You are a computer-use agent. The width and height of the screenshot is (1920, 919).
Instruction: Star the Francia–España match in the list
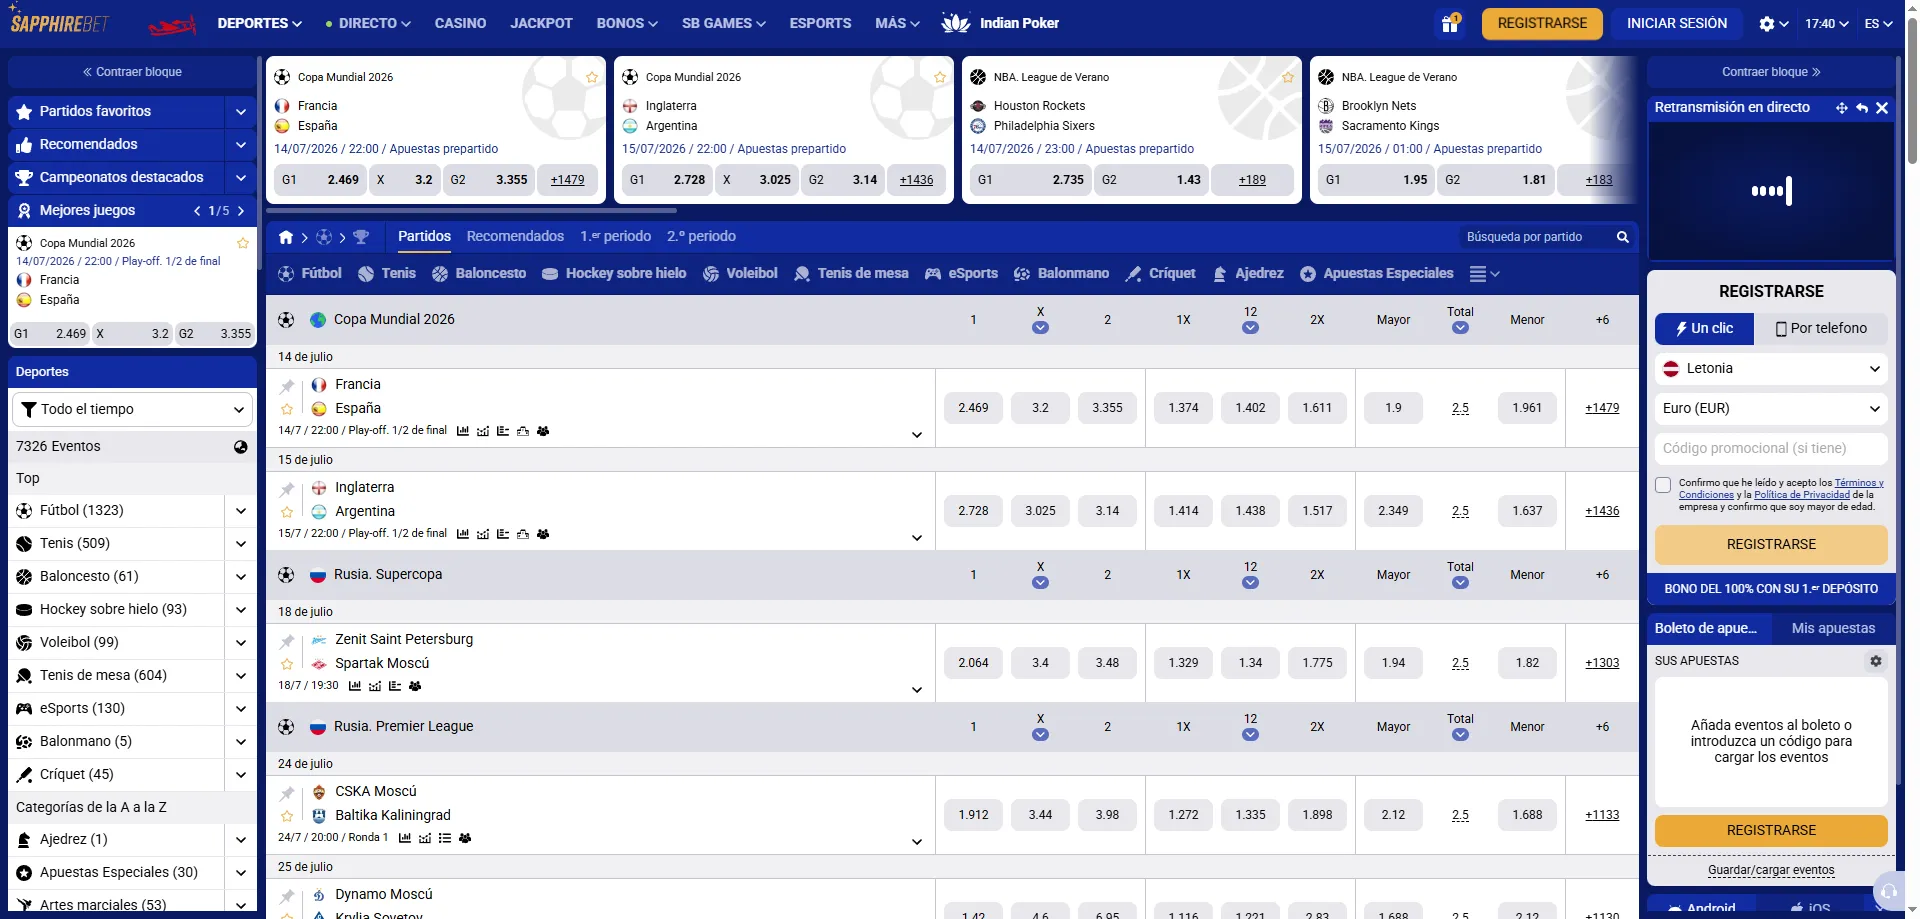pyautogui.click(x=287, y=409)
